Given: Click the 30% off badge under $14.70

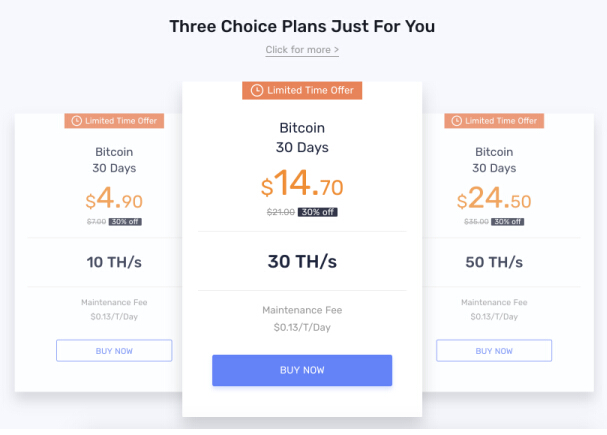Looking at the screenshot, I should pyautogui.click(x=317, y=212).
